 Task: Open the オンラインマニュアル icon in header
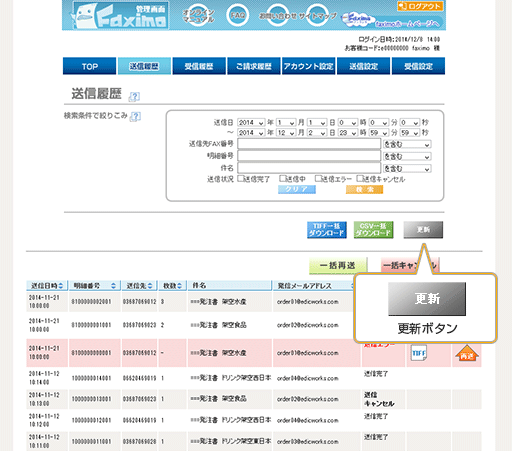(x=198, y=15)
